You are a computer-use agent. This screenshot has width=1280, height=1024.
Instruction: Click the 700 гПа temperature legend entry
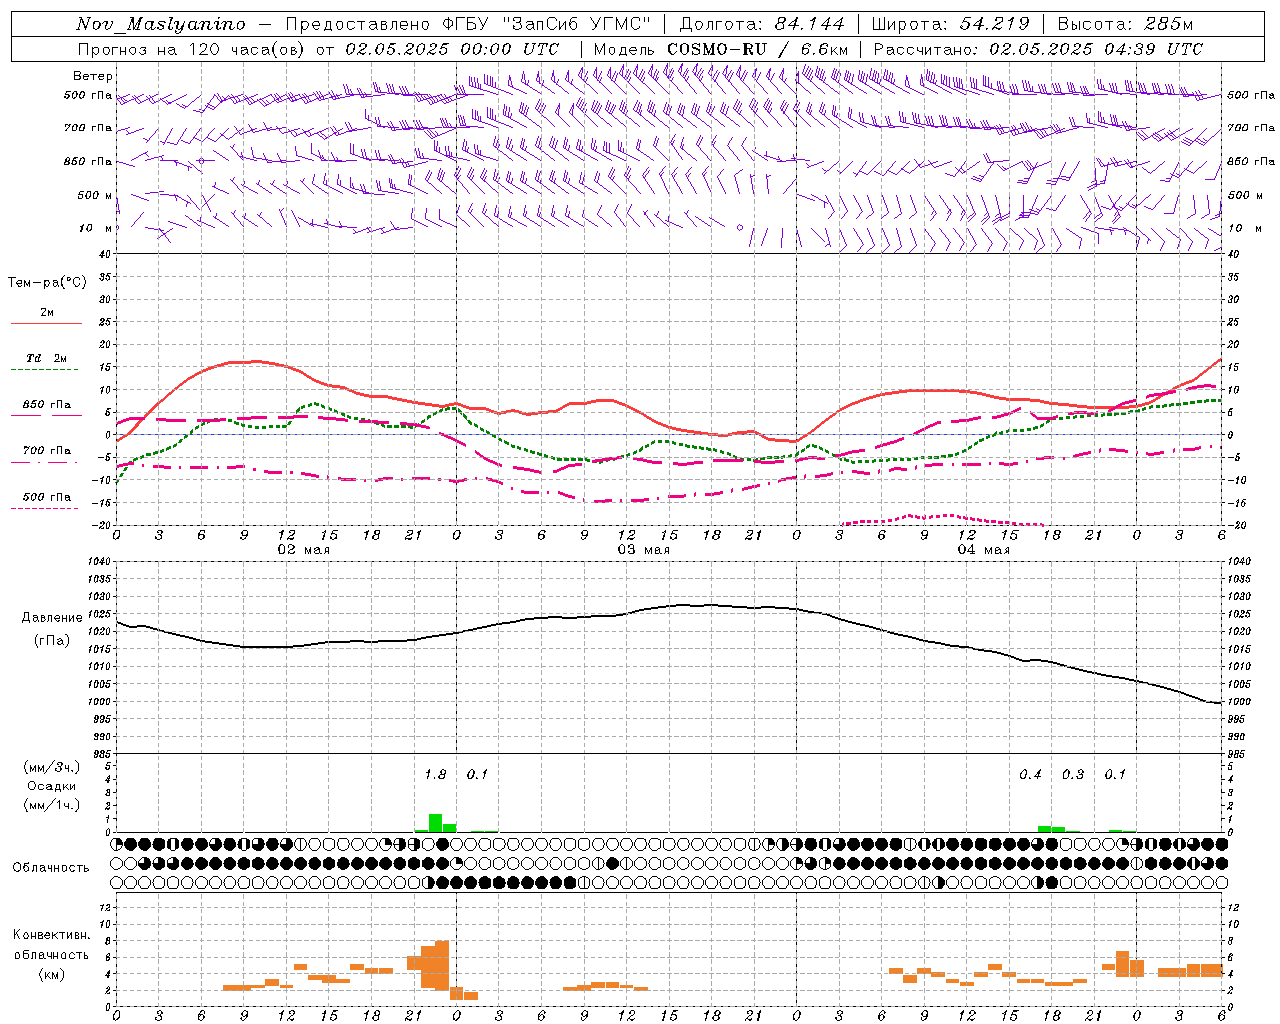click(x=47, y=451)
